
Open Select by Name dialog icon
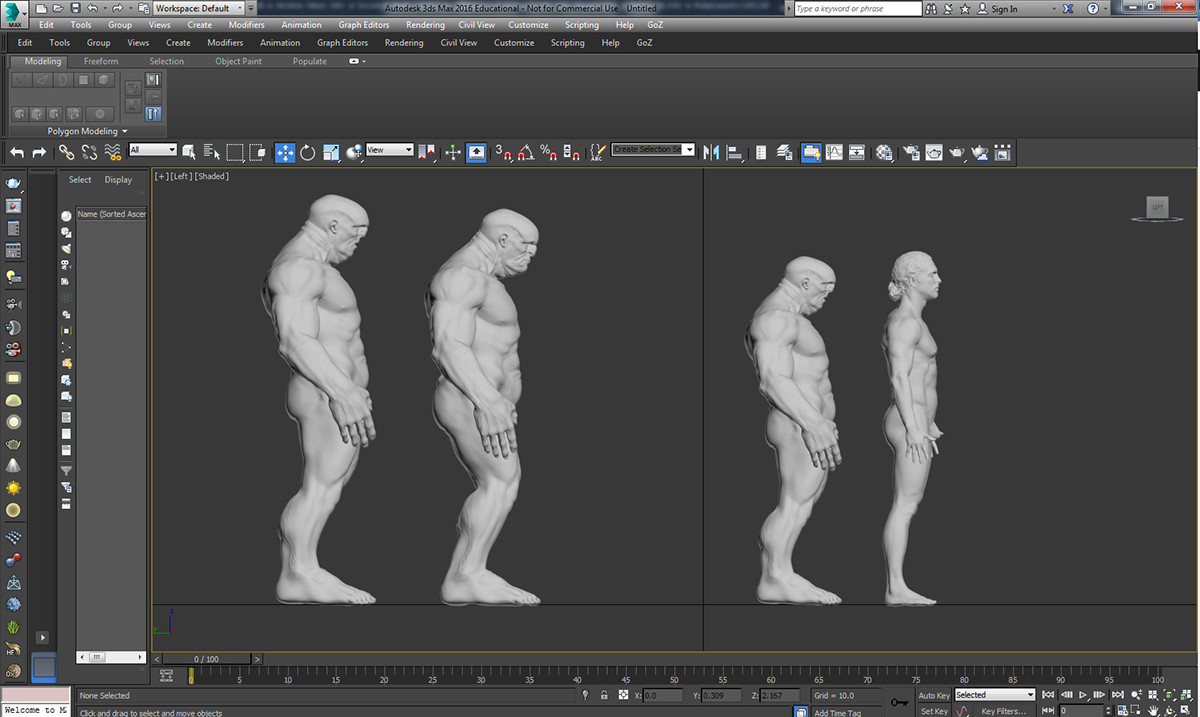click(211, 152)
